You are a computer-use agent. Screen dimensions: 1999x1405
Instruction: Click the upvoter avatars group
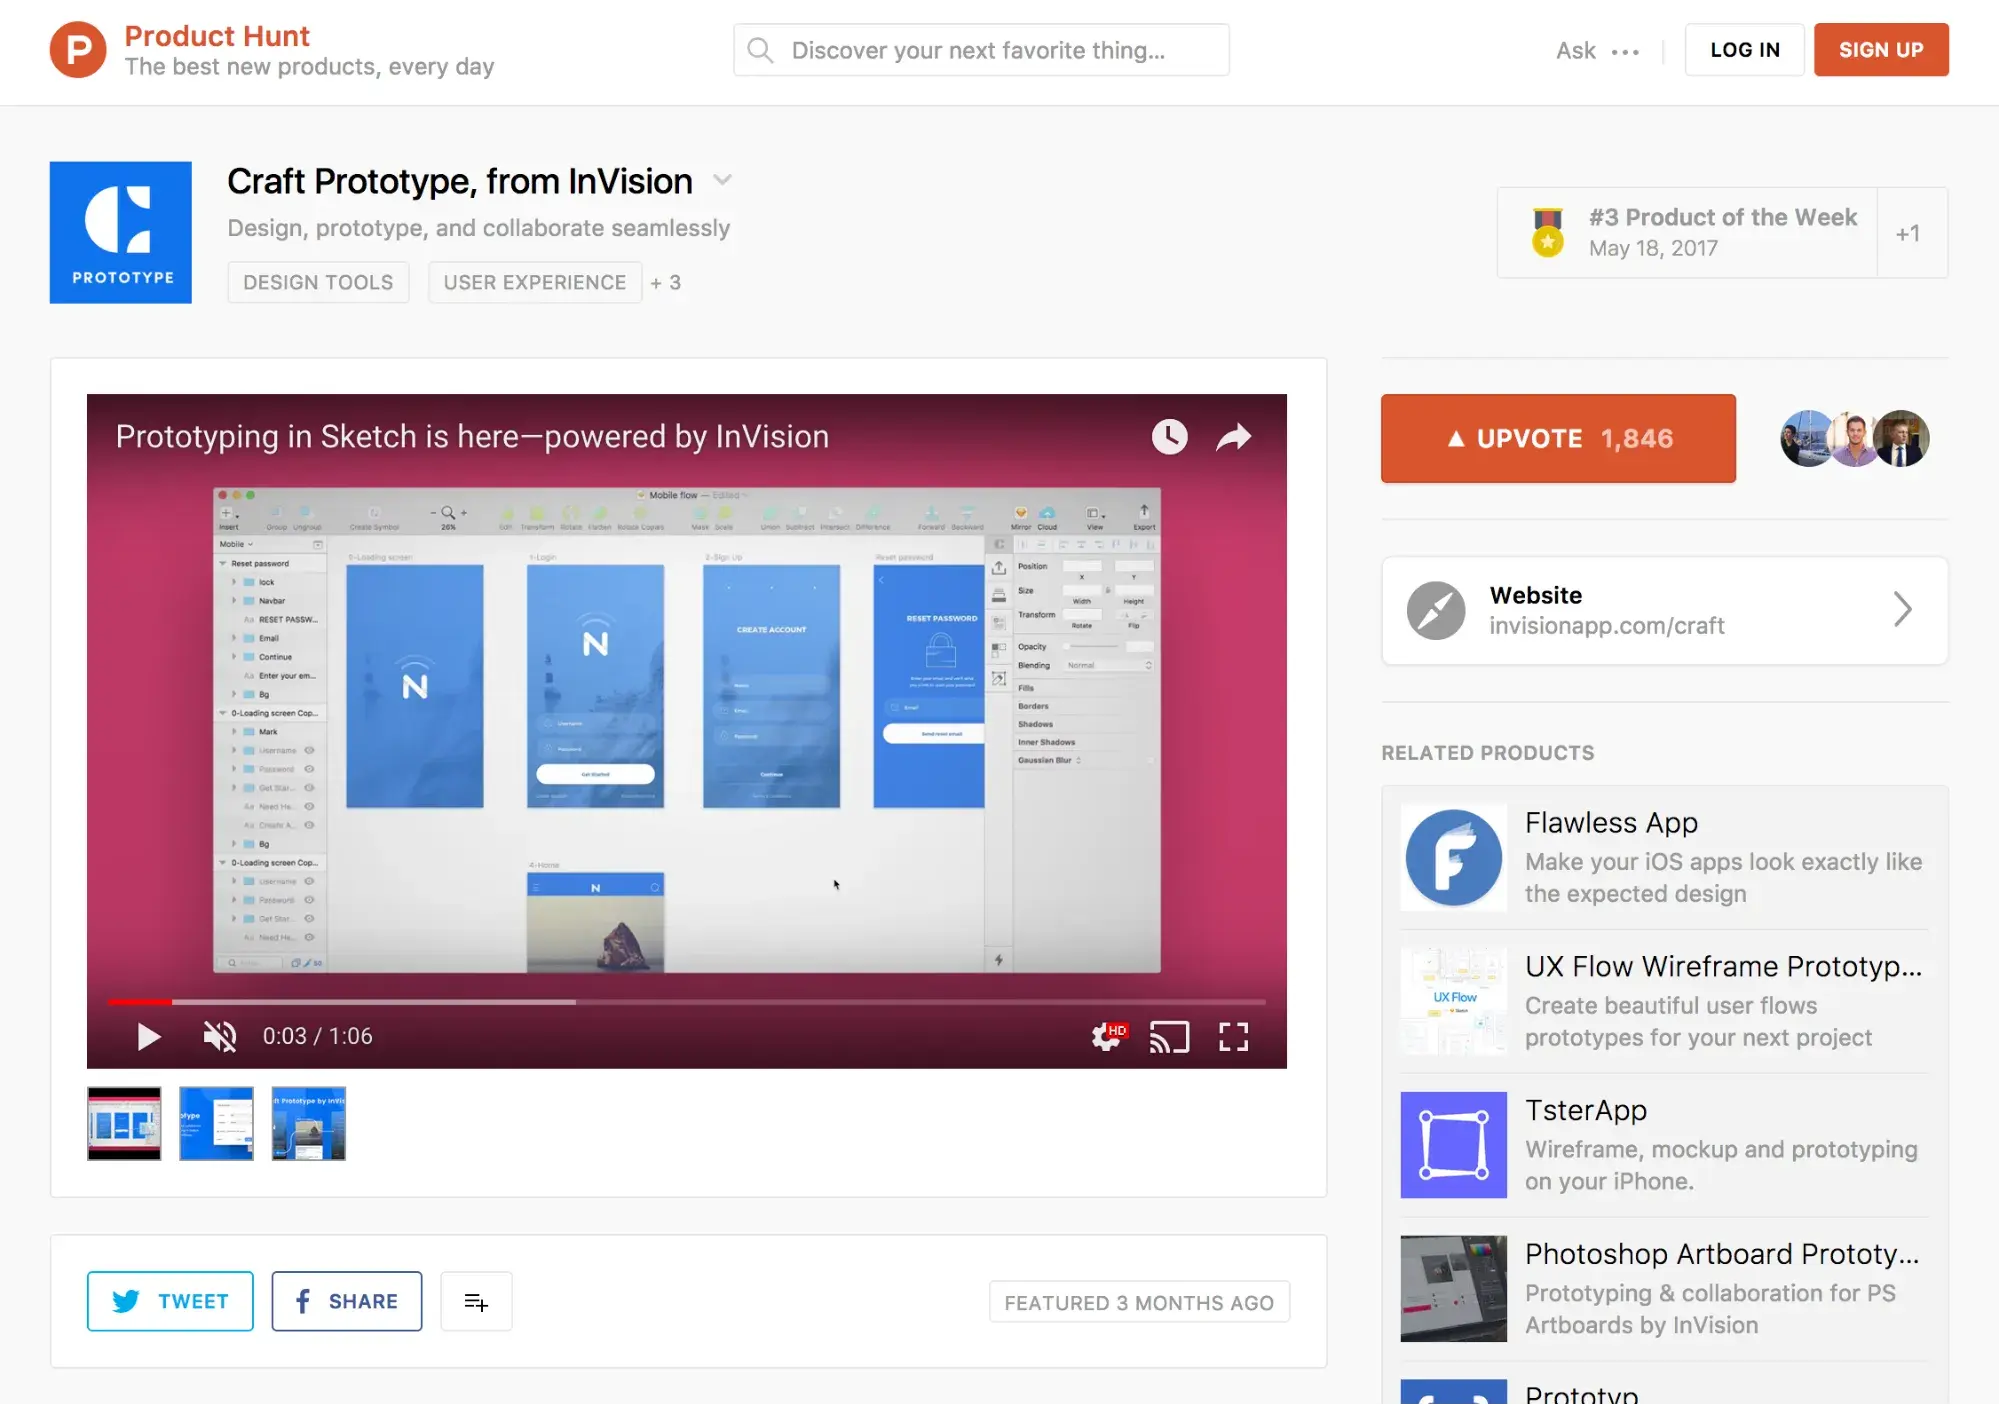1855,439
